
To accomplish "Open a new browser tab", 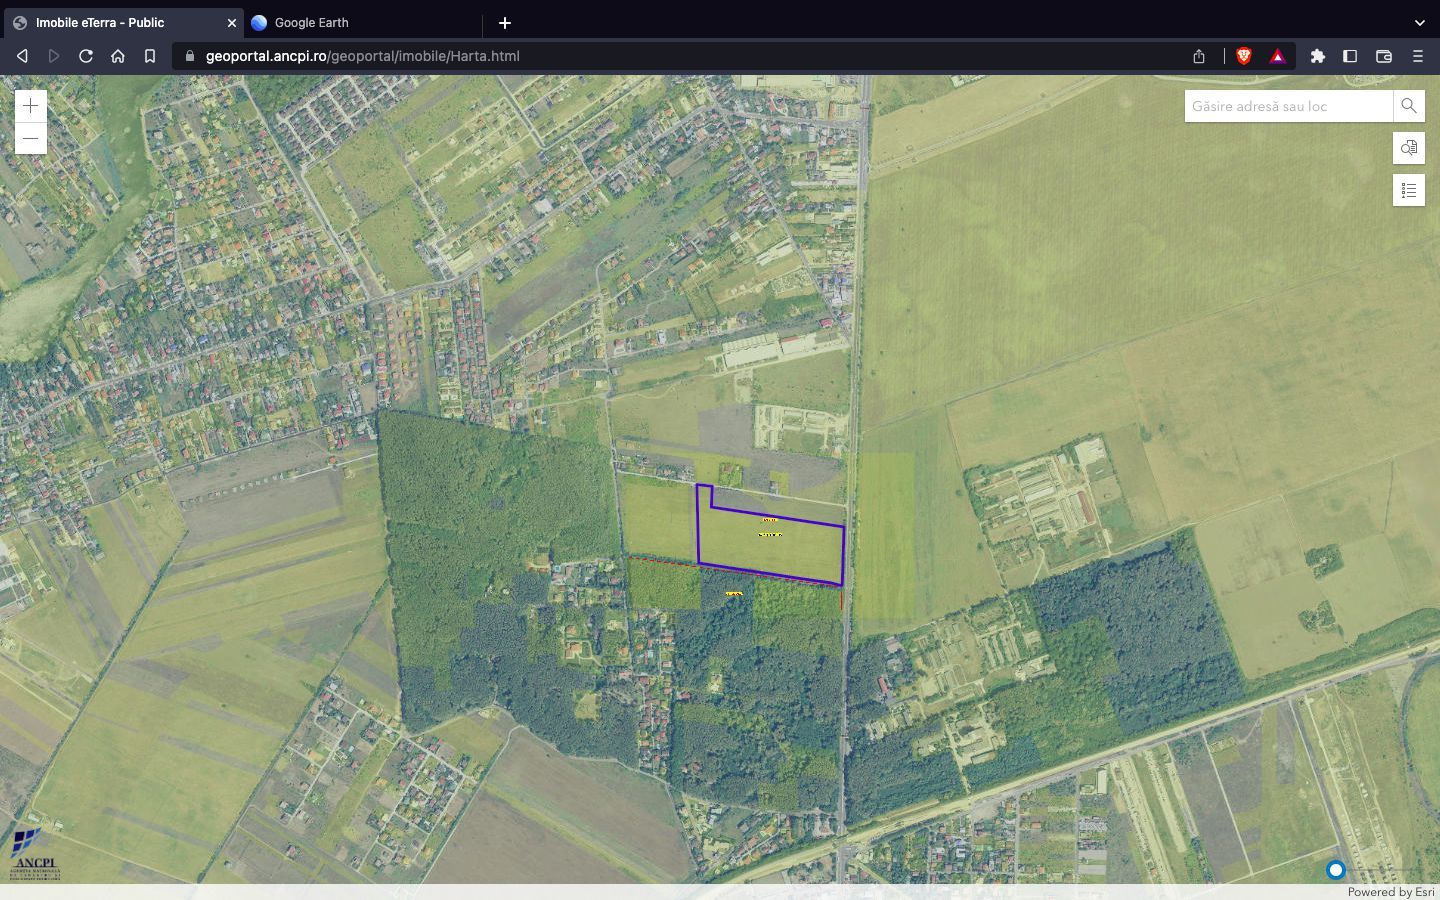I will [505, 22].
